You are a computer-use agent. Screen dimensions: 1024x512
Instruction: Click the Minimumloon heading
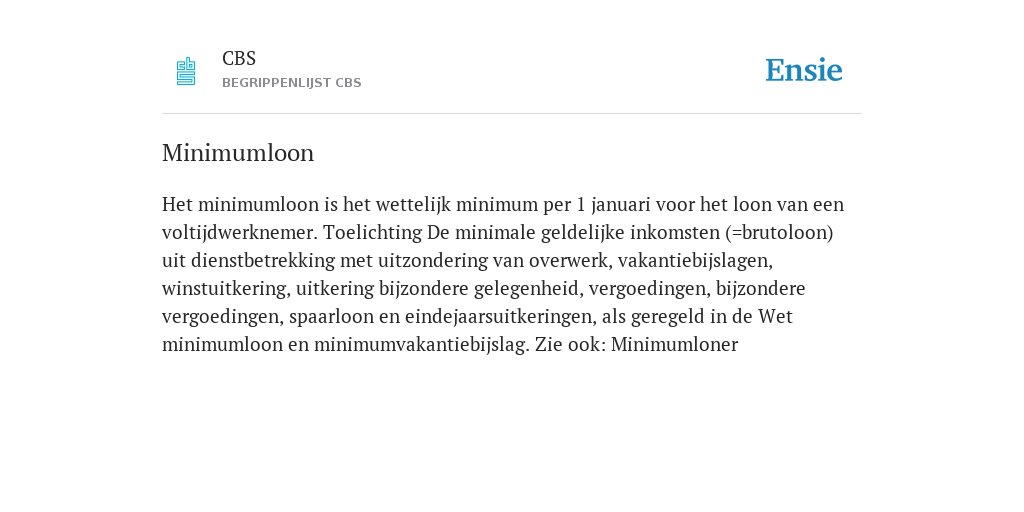[x=238, y=153]
